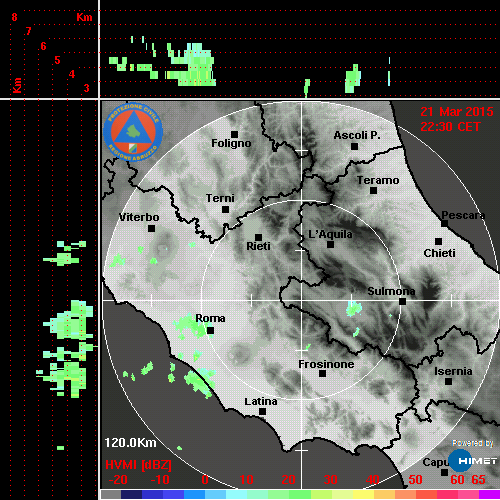The width and height of the screenshot is (500, 500).
Task: Click the Frosinone city name label
Action: click(326, 364)
